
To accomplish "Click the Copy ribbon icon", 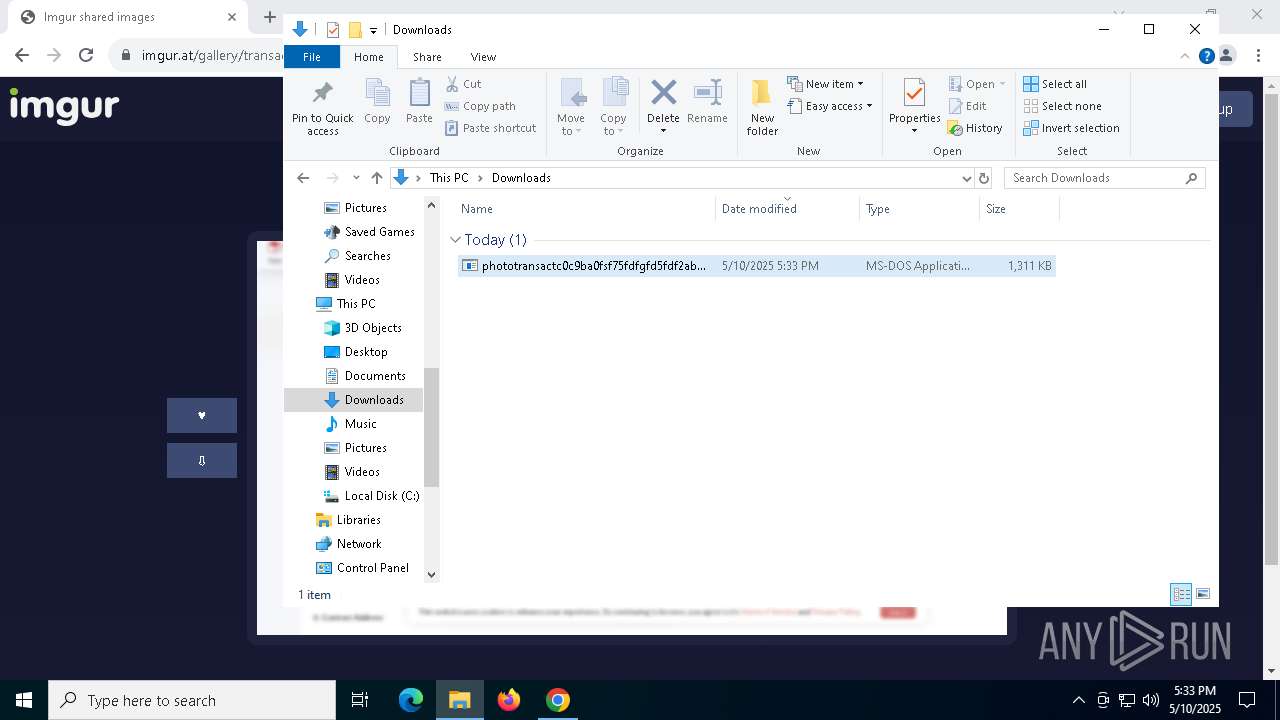I will [x=377, y=102].
